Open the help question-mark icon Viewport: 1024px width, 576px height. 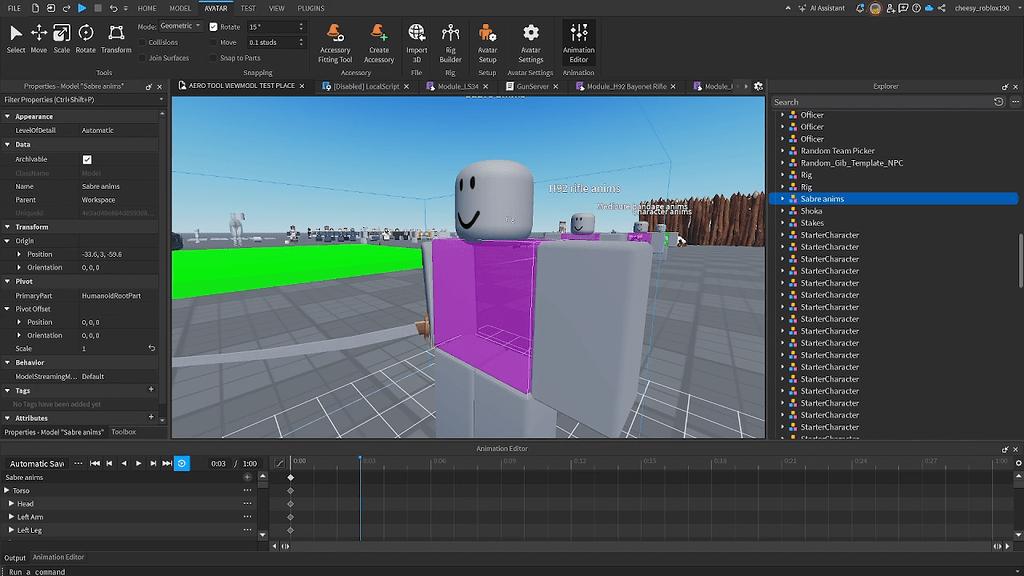pyautogui.click(x=916, y=8)
